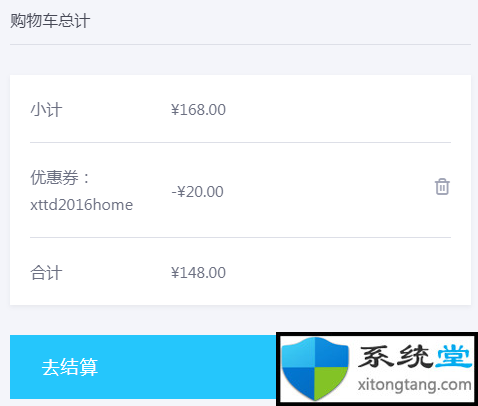This screenshot has height=406, width=478.
Task: Remove the xttd2016home coupon with trash icon
Action: 442,186
